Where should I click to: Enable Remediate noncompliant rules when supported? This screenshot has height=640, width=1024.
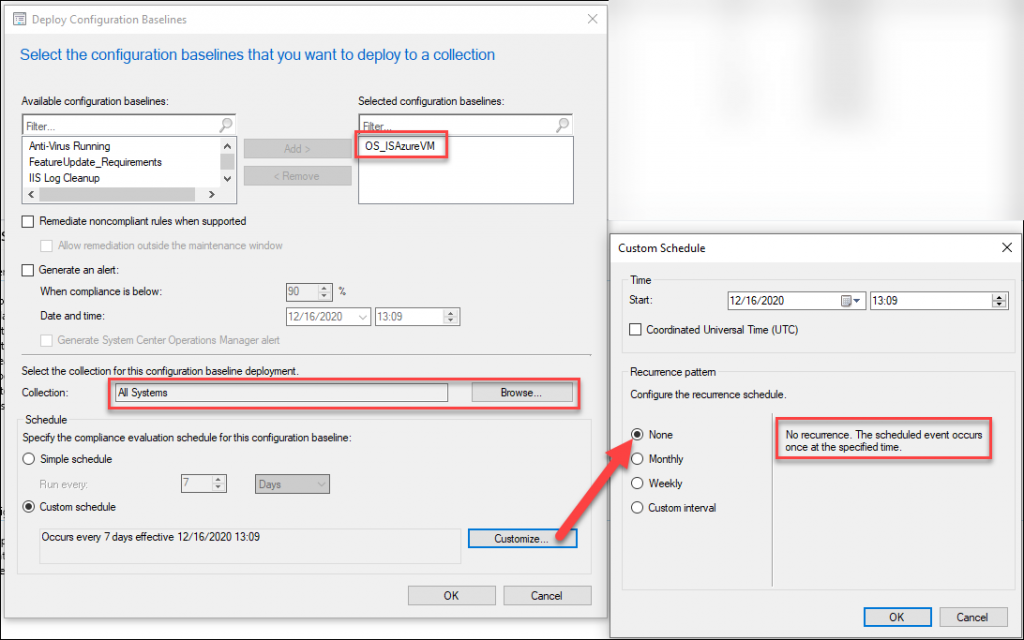click(28, 221)
